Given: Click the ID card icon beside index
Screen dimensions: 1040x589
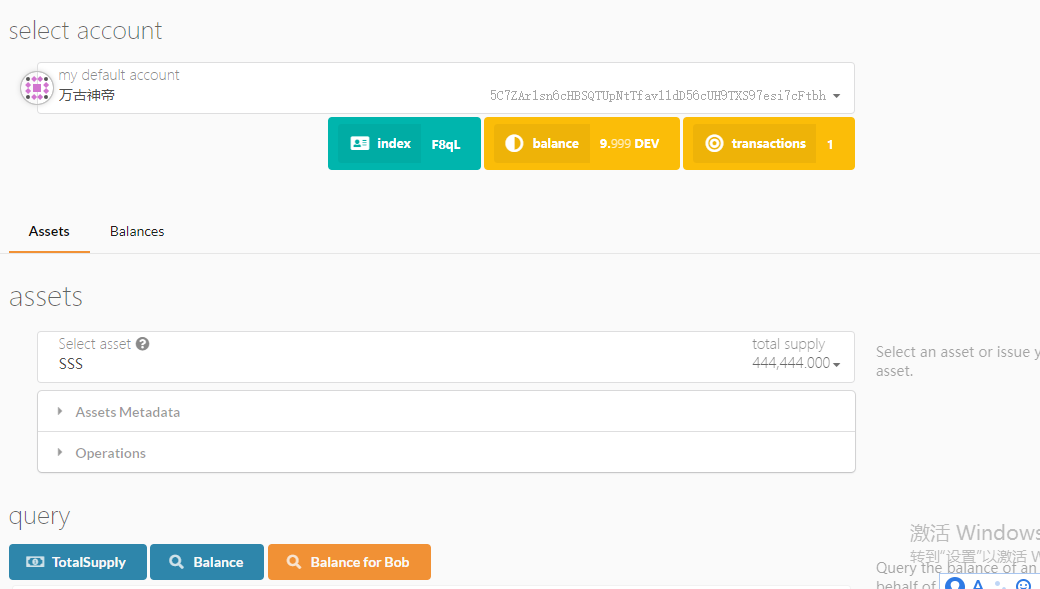Looking at the screenshot, I should 360,144.
